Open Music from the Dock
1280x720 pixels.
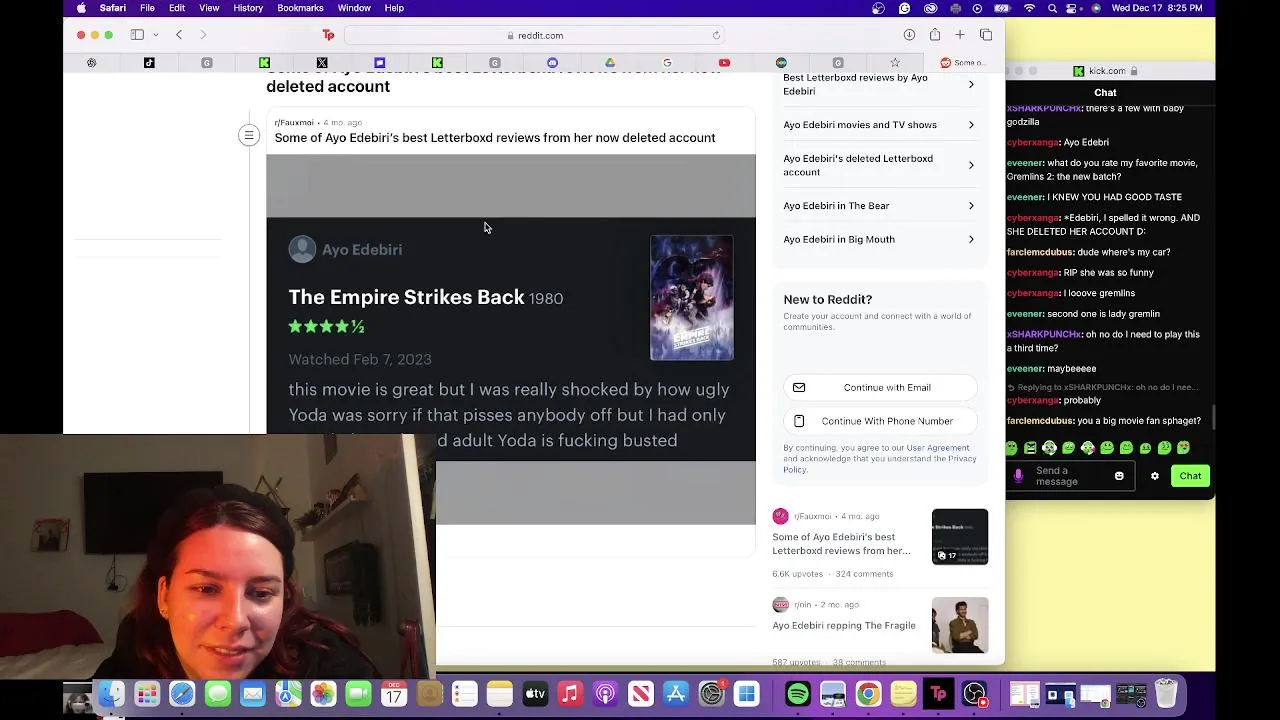coord(570,694)
